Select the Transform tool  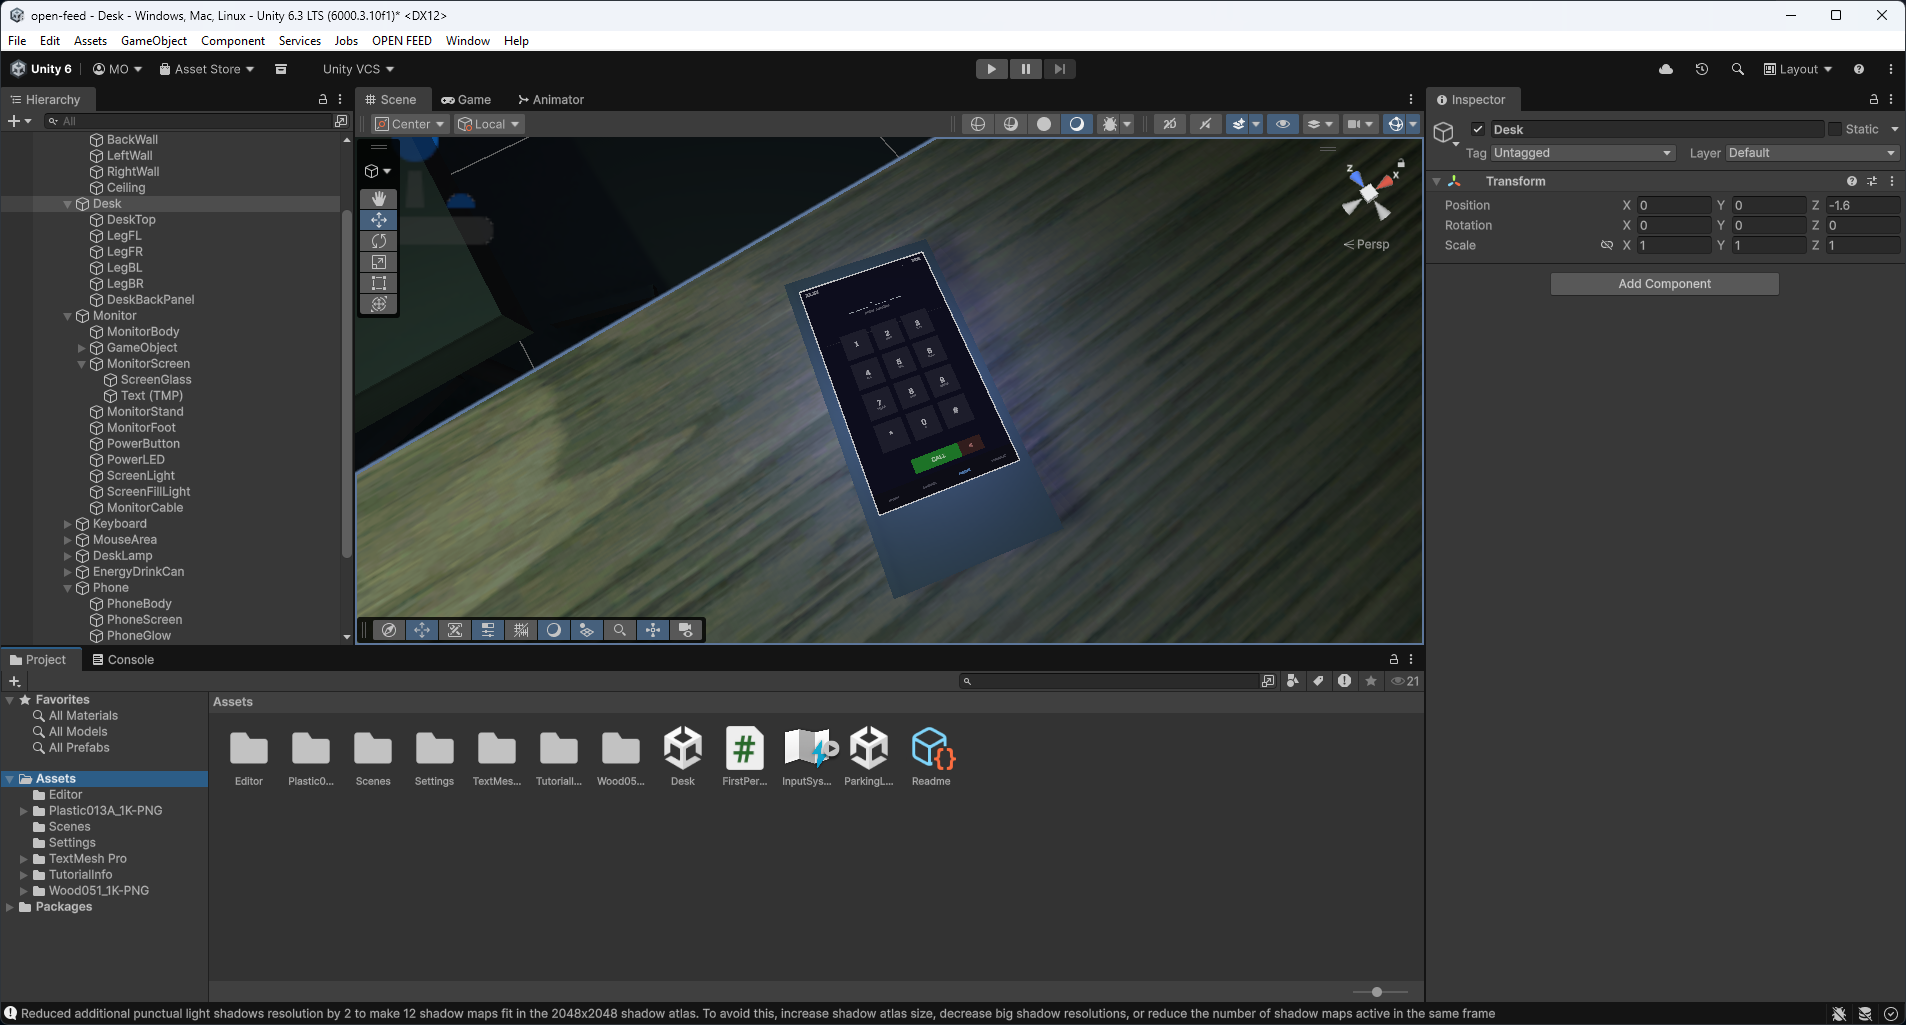coord(379,304)
